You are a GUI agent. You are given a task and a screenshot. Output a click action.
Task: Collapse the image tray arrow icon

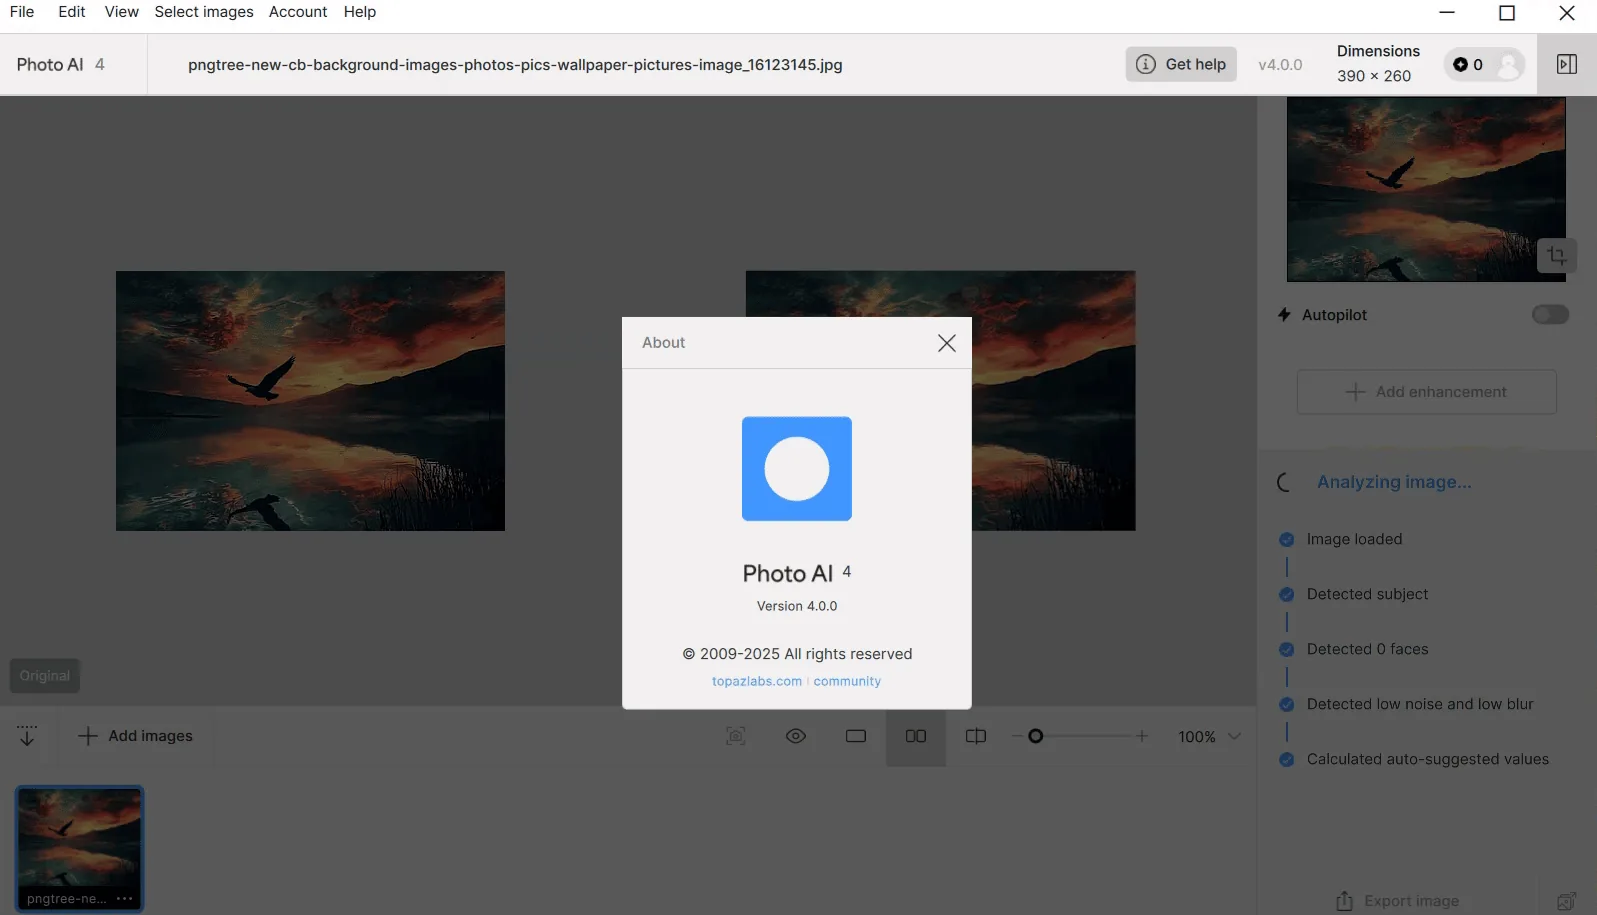click(27, 737)
